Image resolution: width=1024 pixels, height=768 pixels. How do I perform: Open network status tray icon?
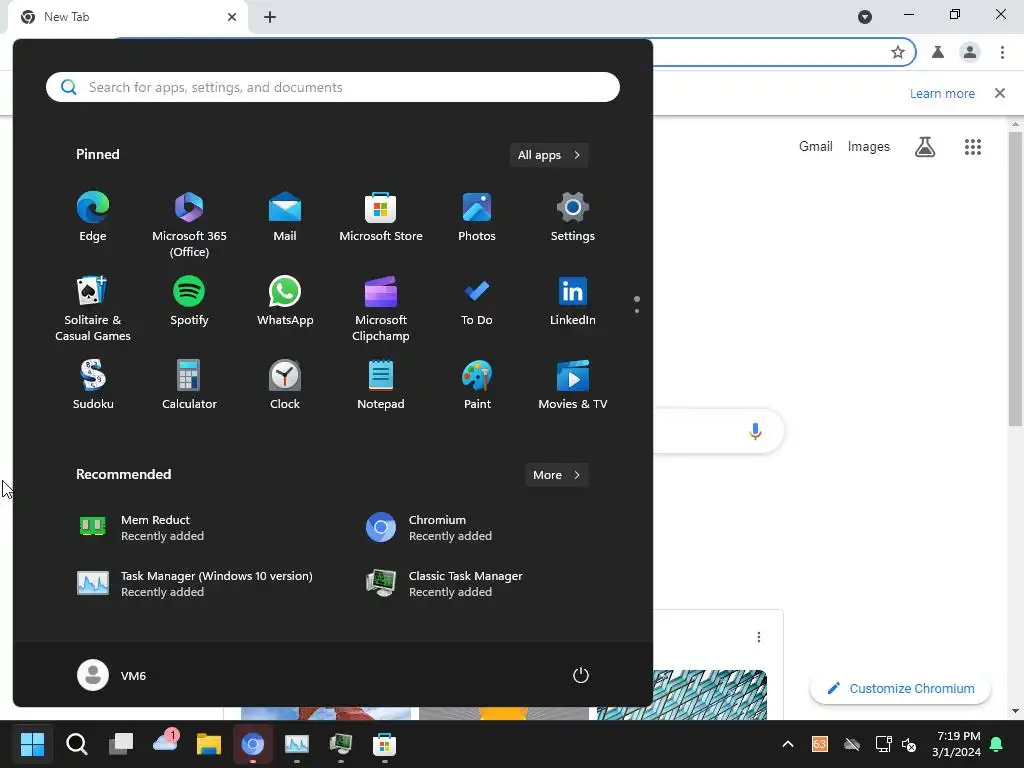click(883, 744)
